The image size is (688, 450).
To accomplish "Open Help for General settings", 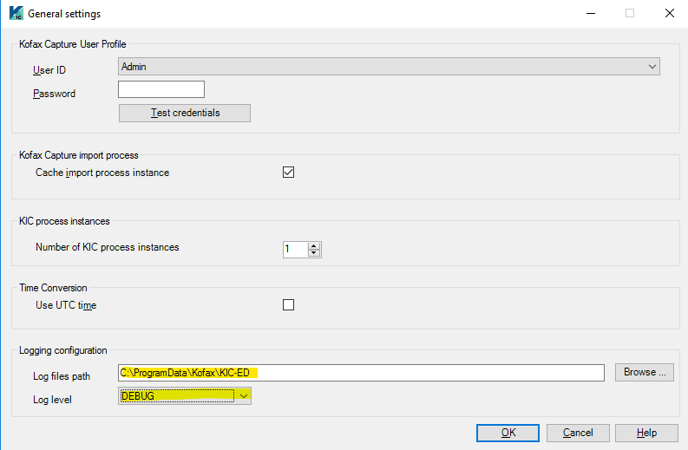I will pyautogui.click(x=646, y=433).
